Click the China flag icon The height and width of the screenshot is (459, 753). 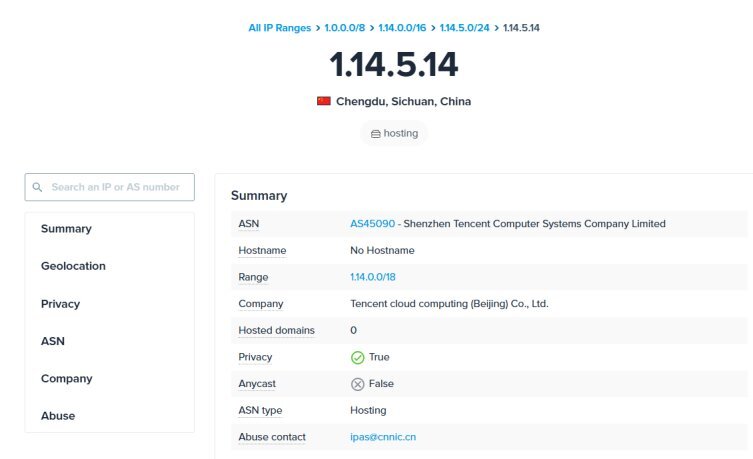(324, 101)
